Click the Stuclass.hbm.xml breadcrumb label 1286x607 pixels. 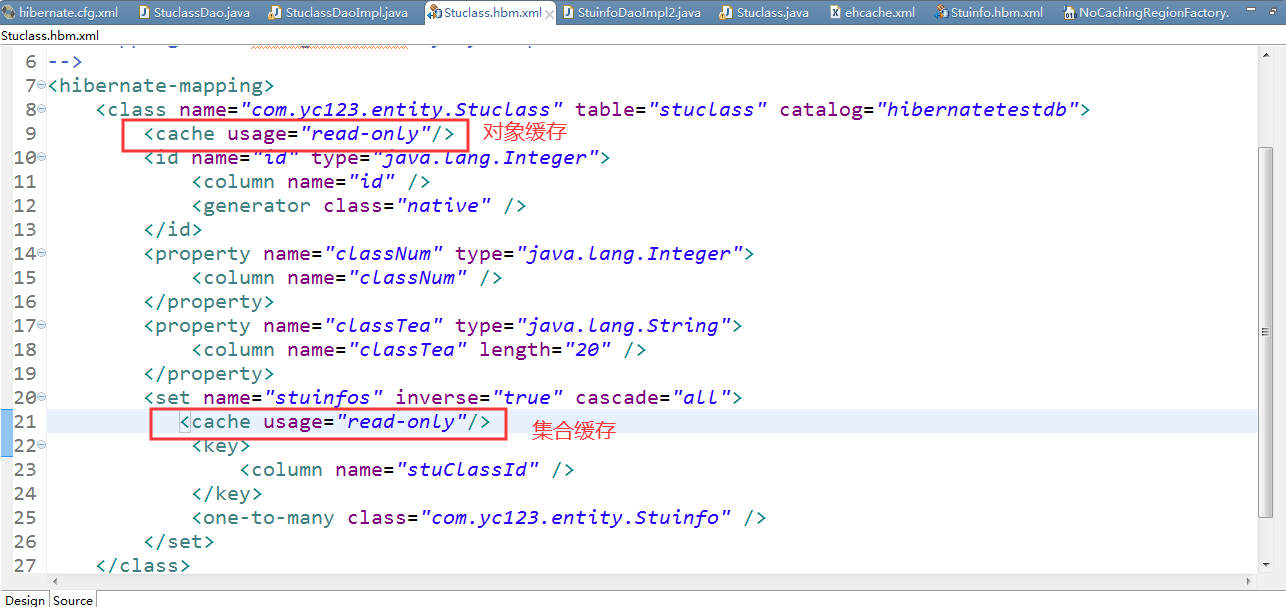pos(50,35)
